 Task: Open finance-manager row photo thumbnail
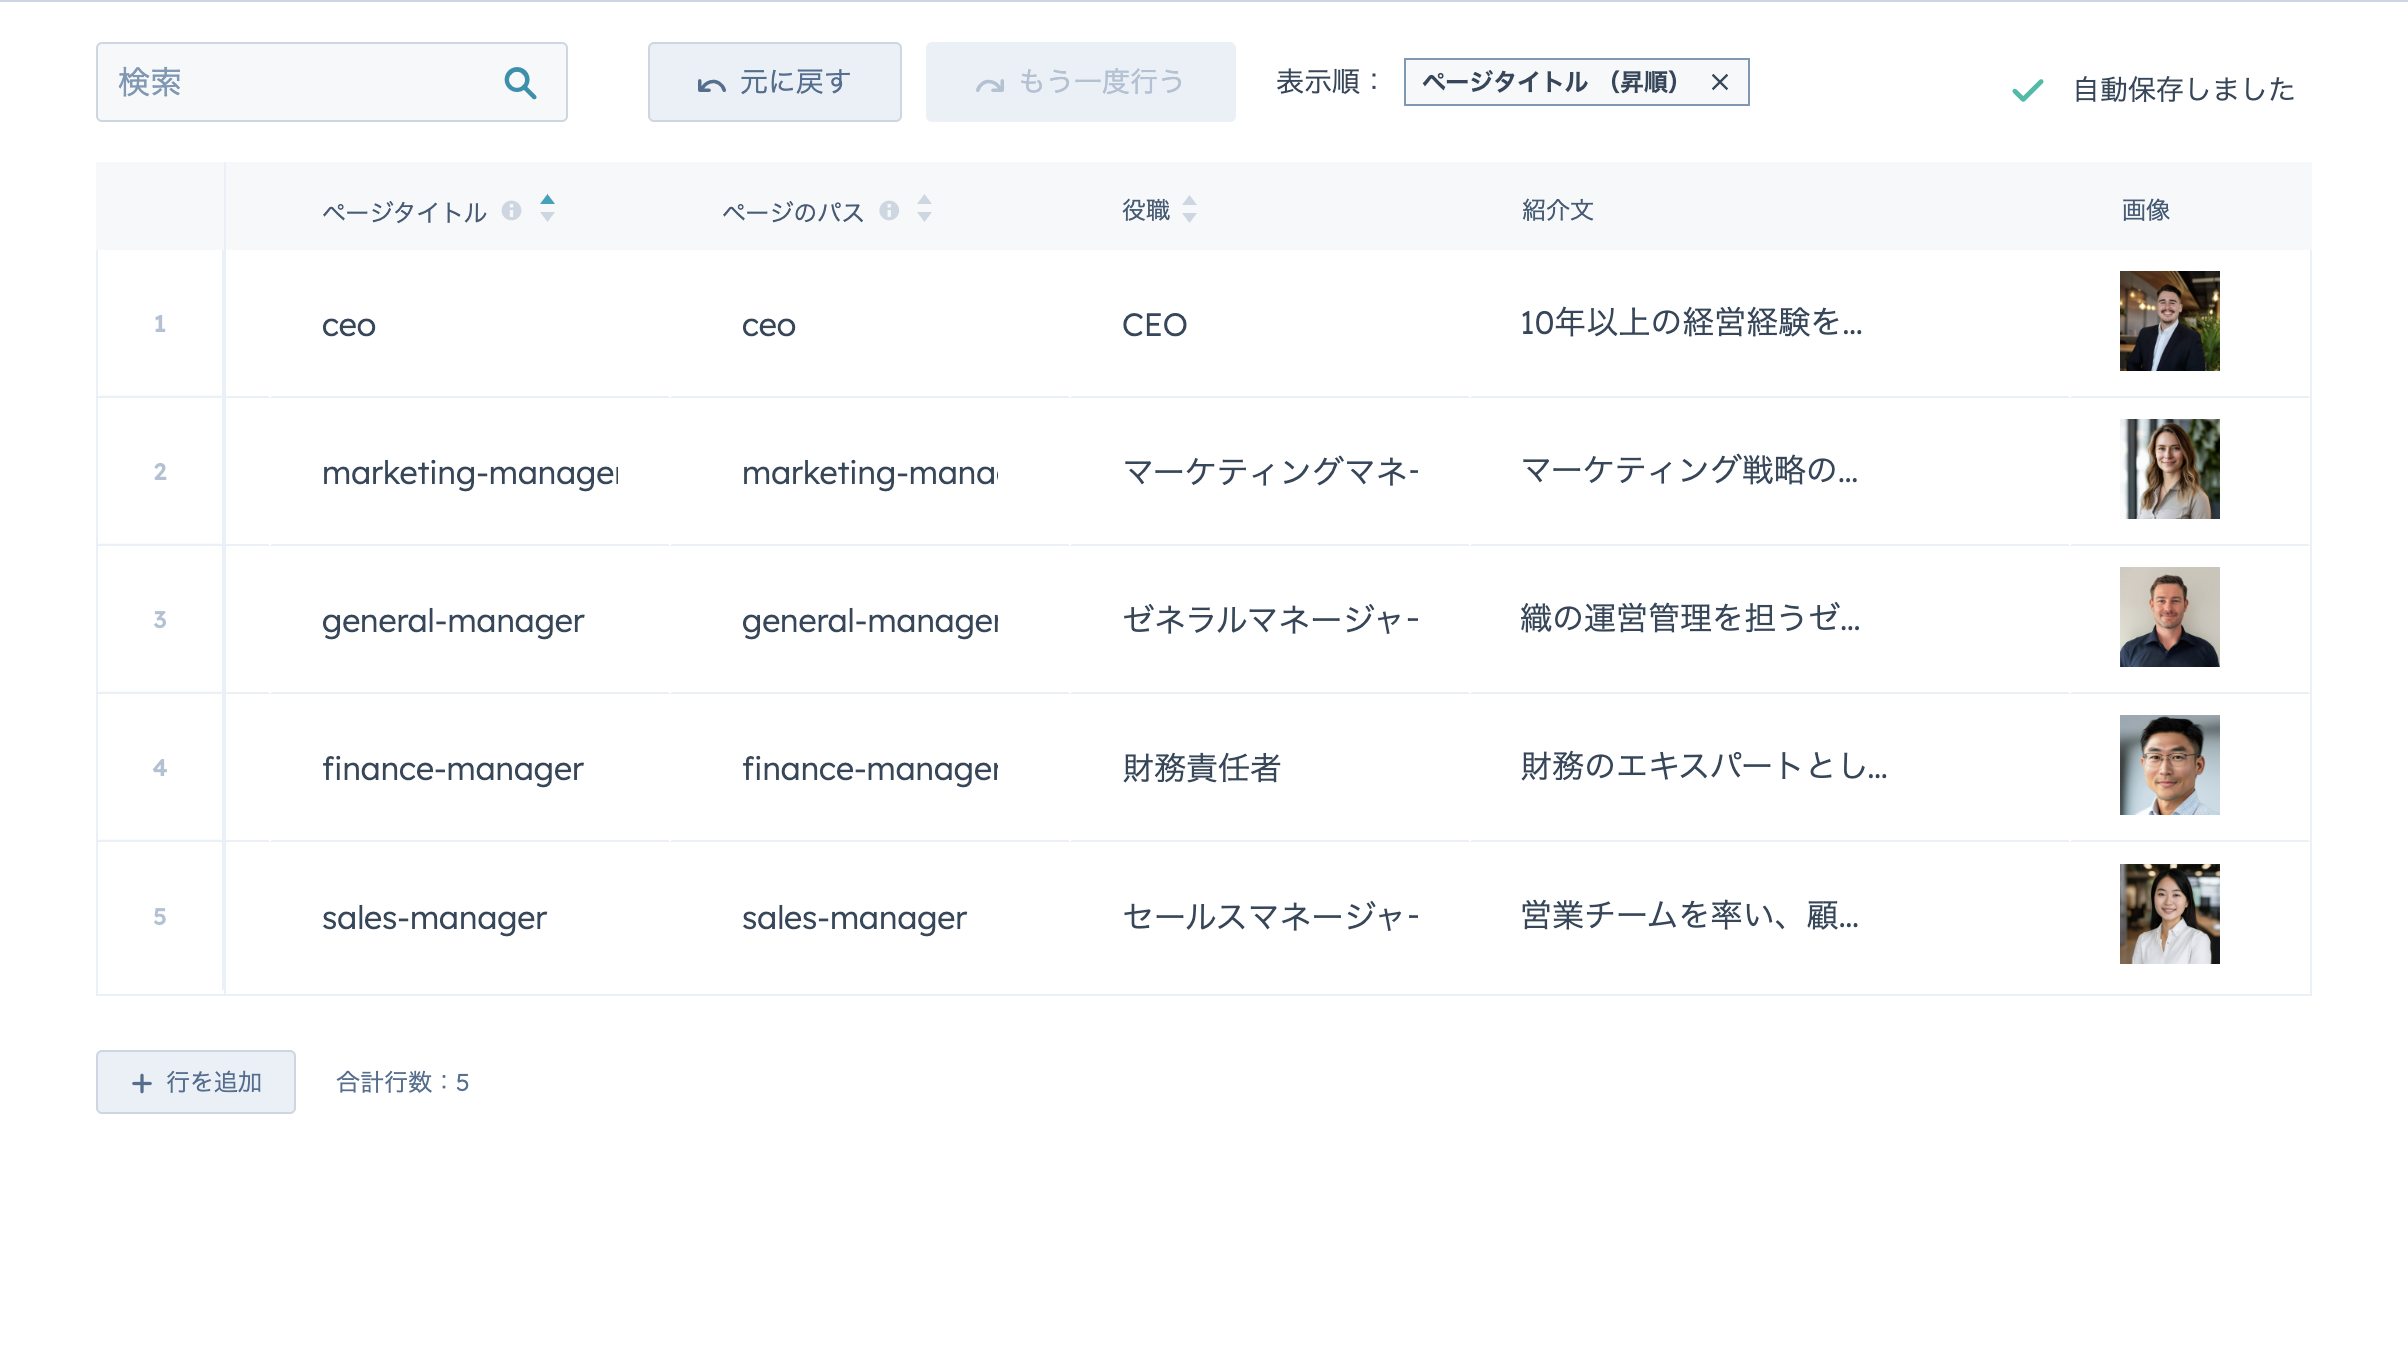click(x=2169, y=765)
